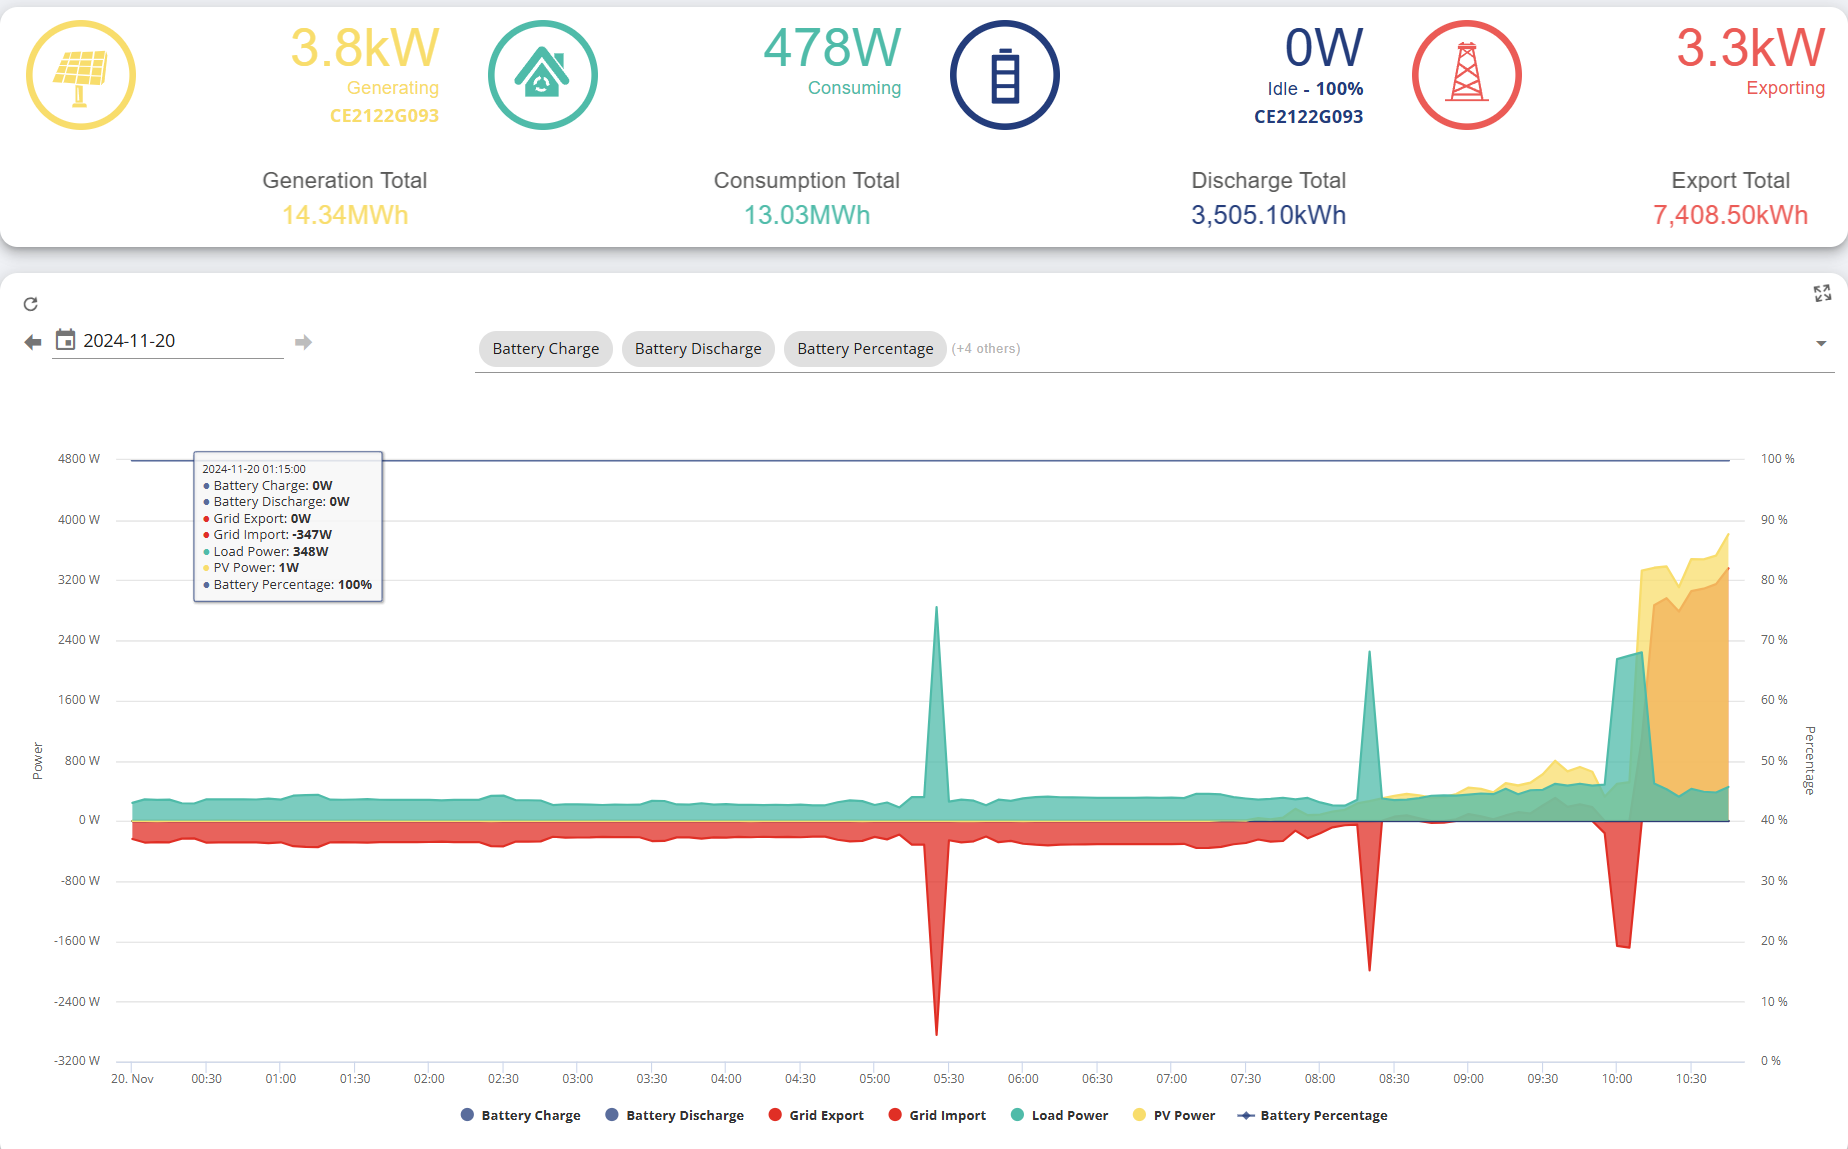Select the Battery Percentage chip
The image size is (1848, 1149).
point(865,349)
